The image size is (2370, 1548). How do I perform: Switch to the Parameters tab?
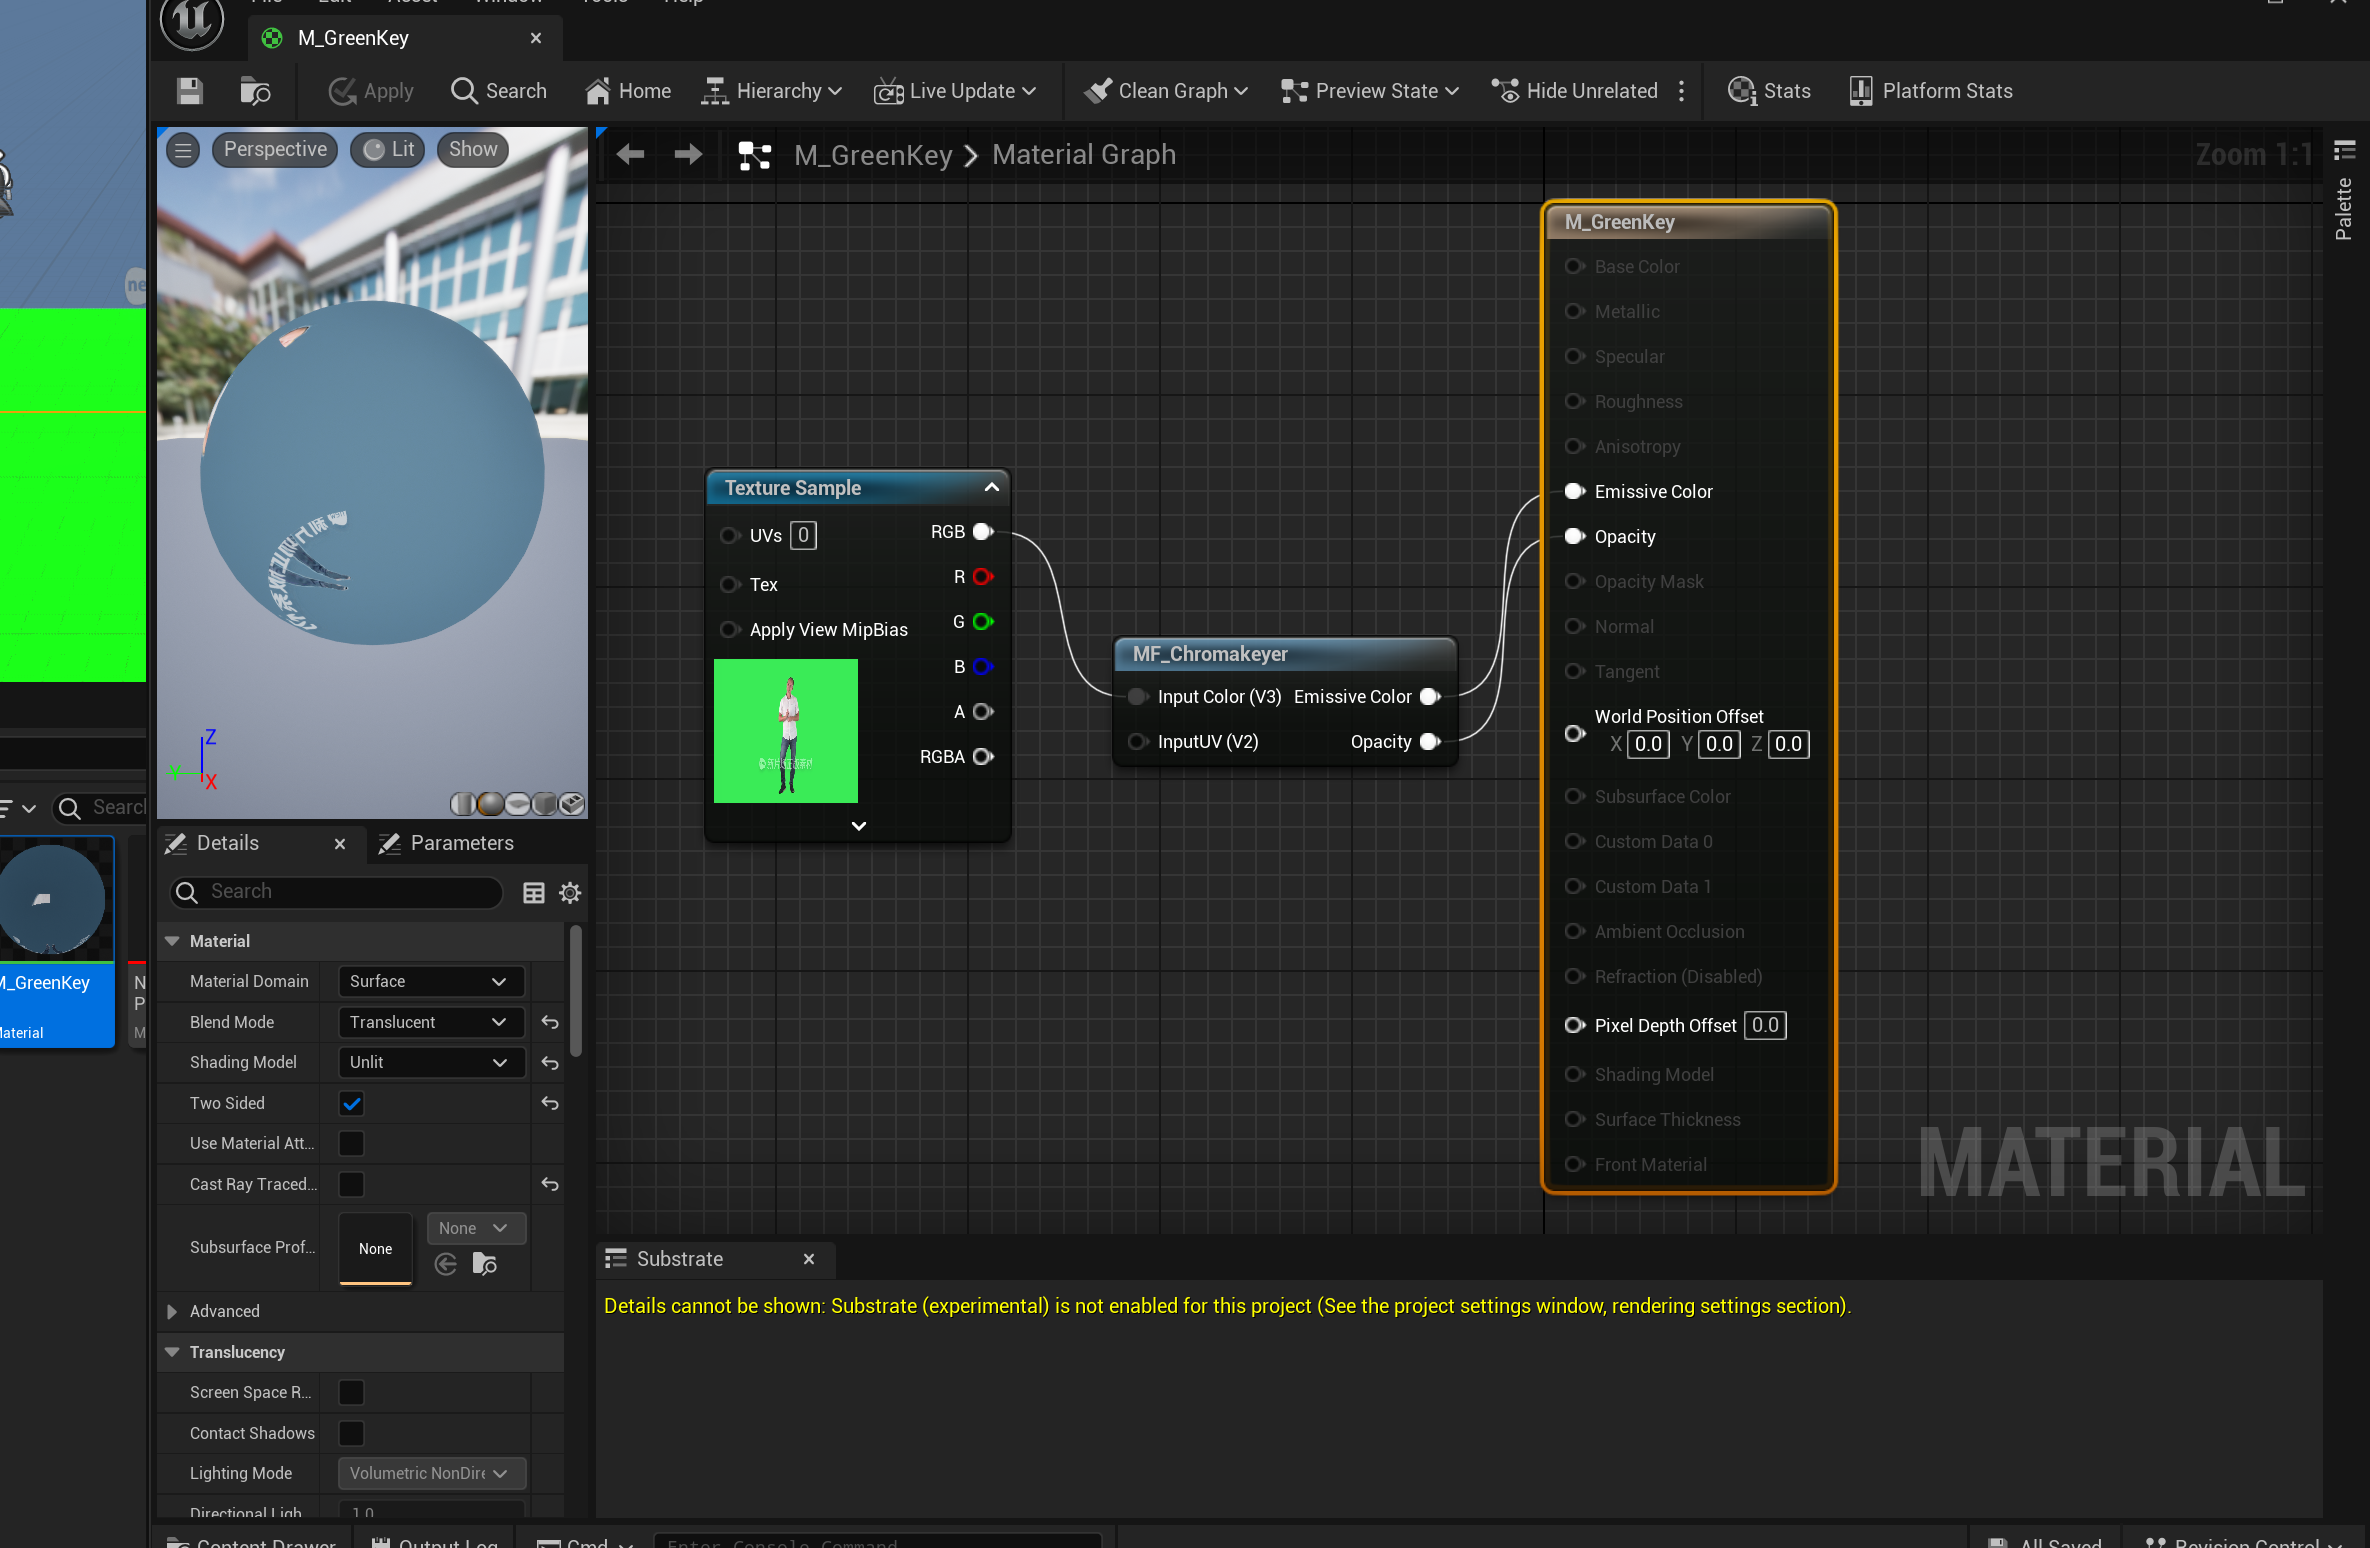[447, 843]
